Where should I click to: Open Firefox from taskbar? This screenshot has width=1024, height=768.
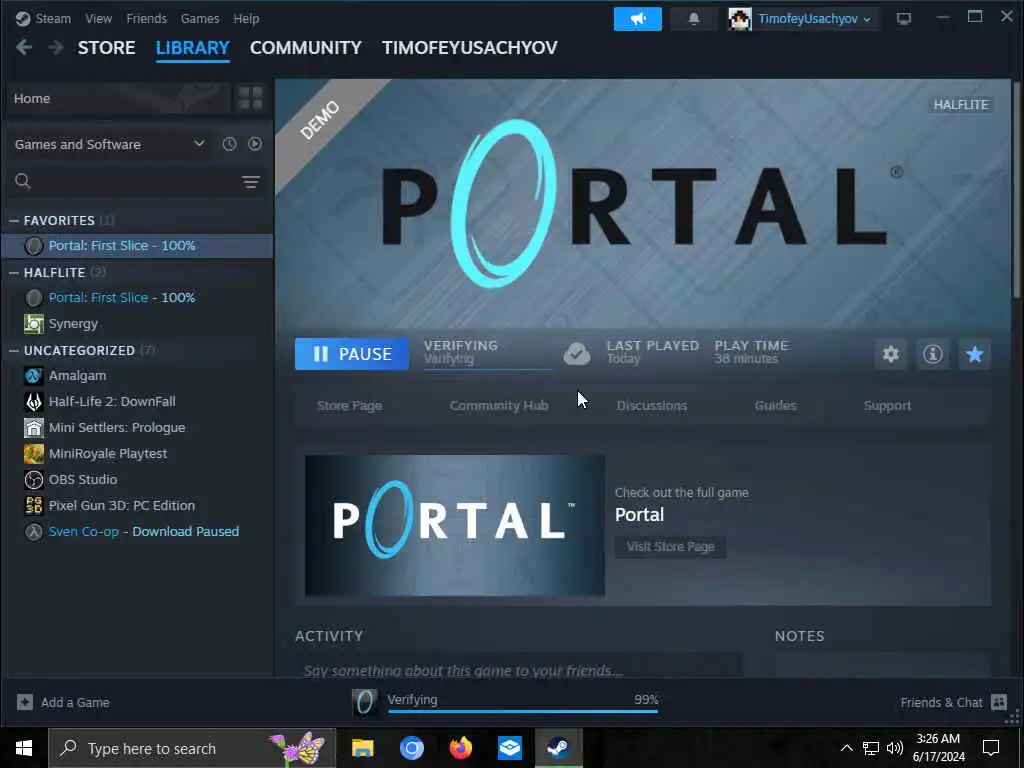[460, 748]
